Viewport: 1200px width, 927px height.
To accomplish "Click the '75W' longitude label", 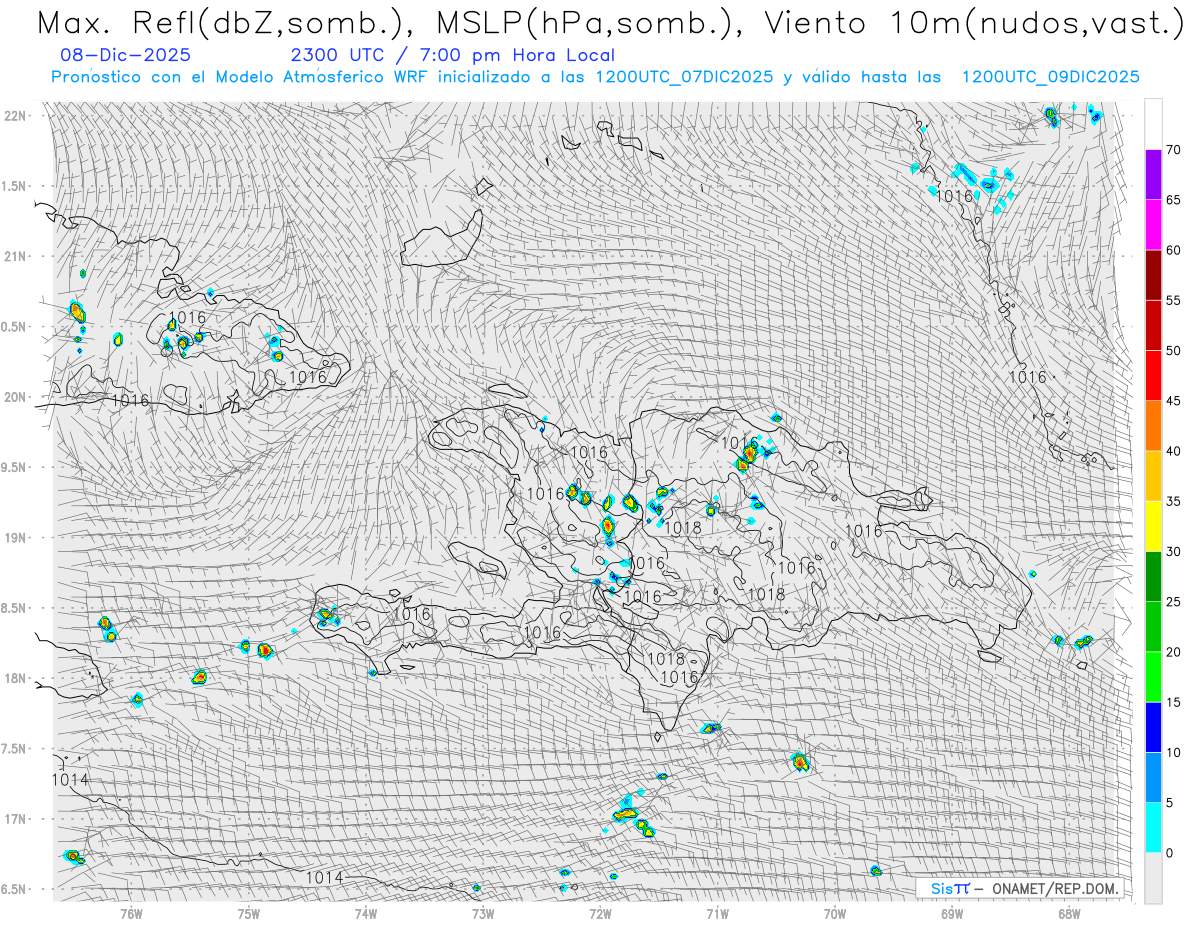I will click(x=249, y=913).
